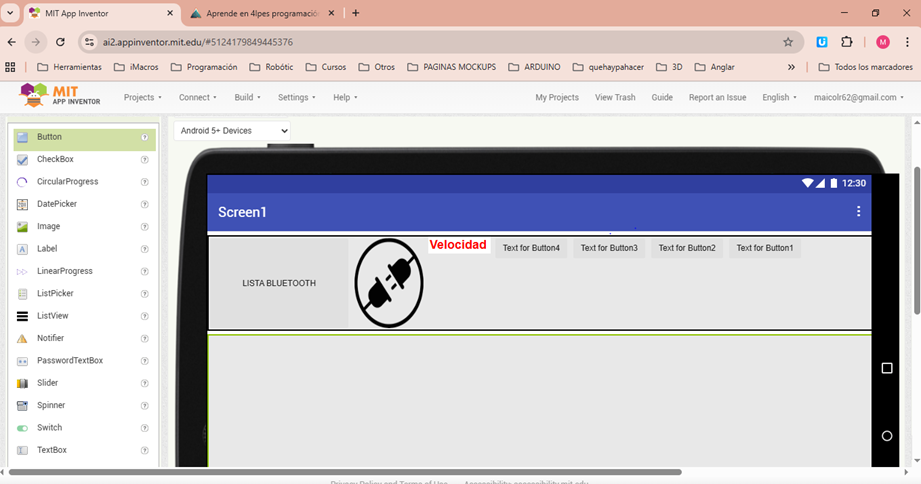Open the My Projects link
921x484 pixels.
(x=557, y=98)
